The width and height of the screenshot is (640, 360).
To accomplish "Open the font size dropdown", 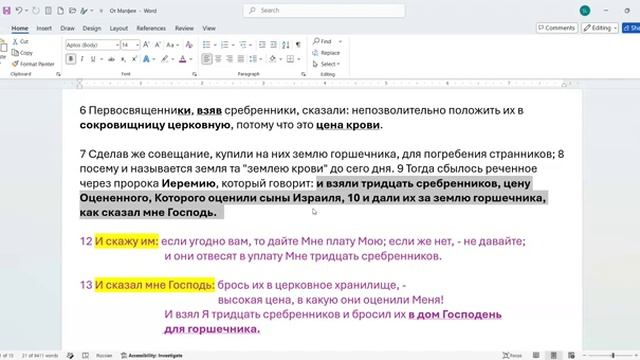I will pos(137,44).
